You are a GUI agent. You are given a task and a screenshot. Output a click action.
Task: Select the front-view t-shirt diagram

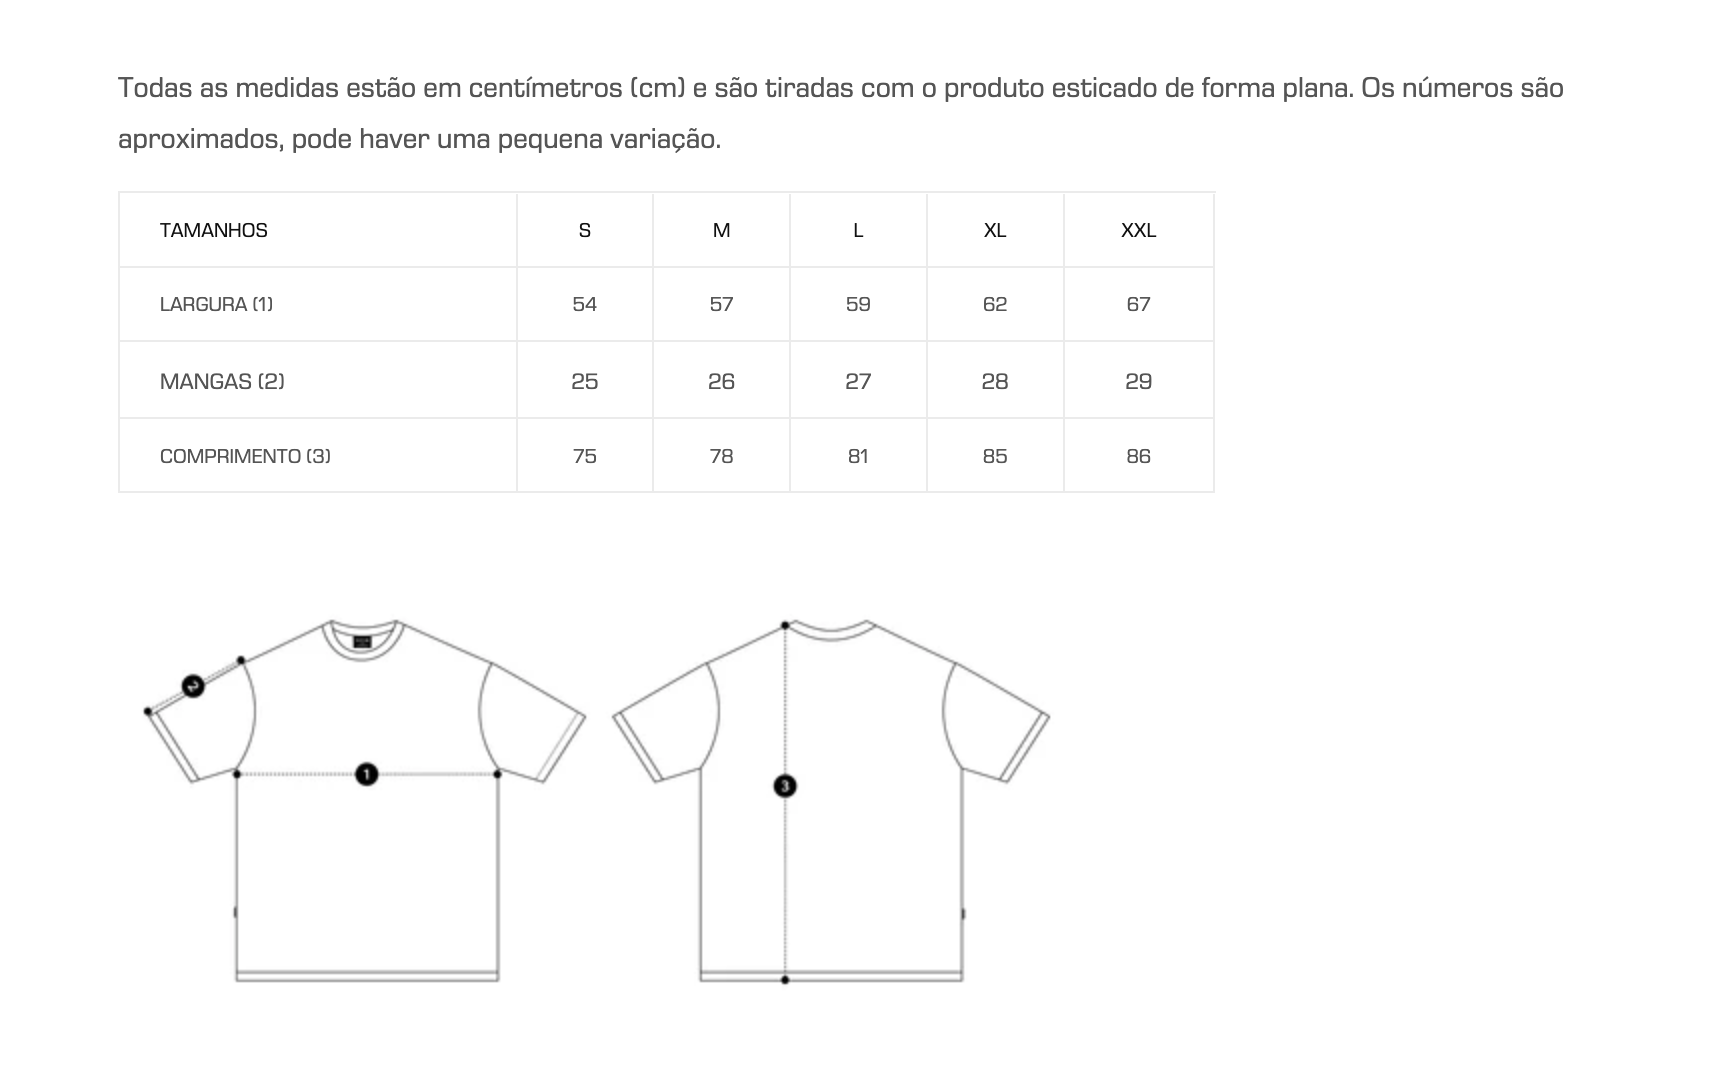[x=366, y=800]
